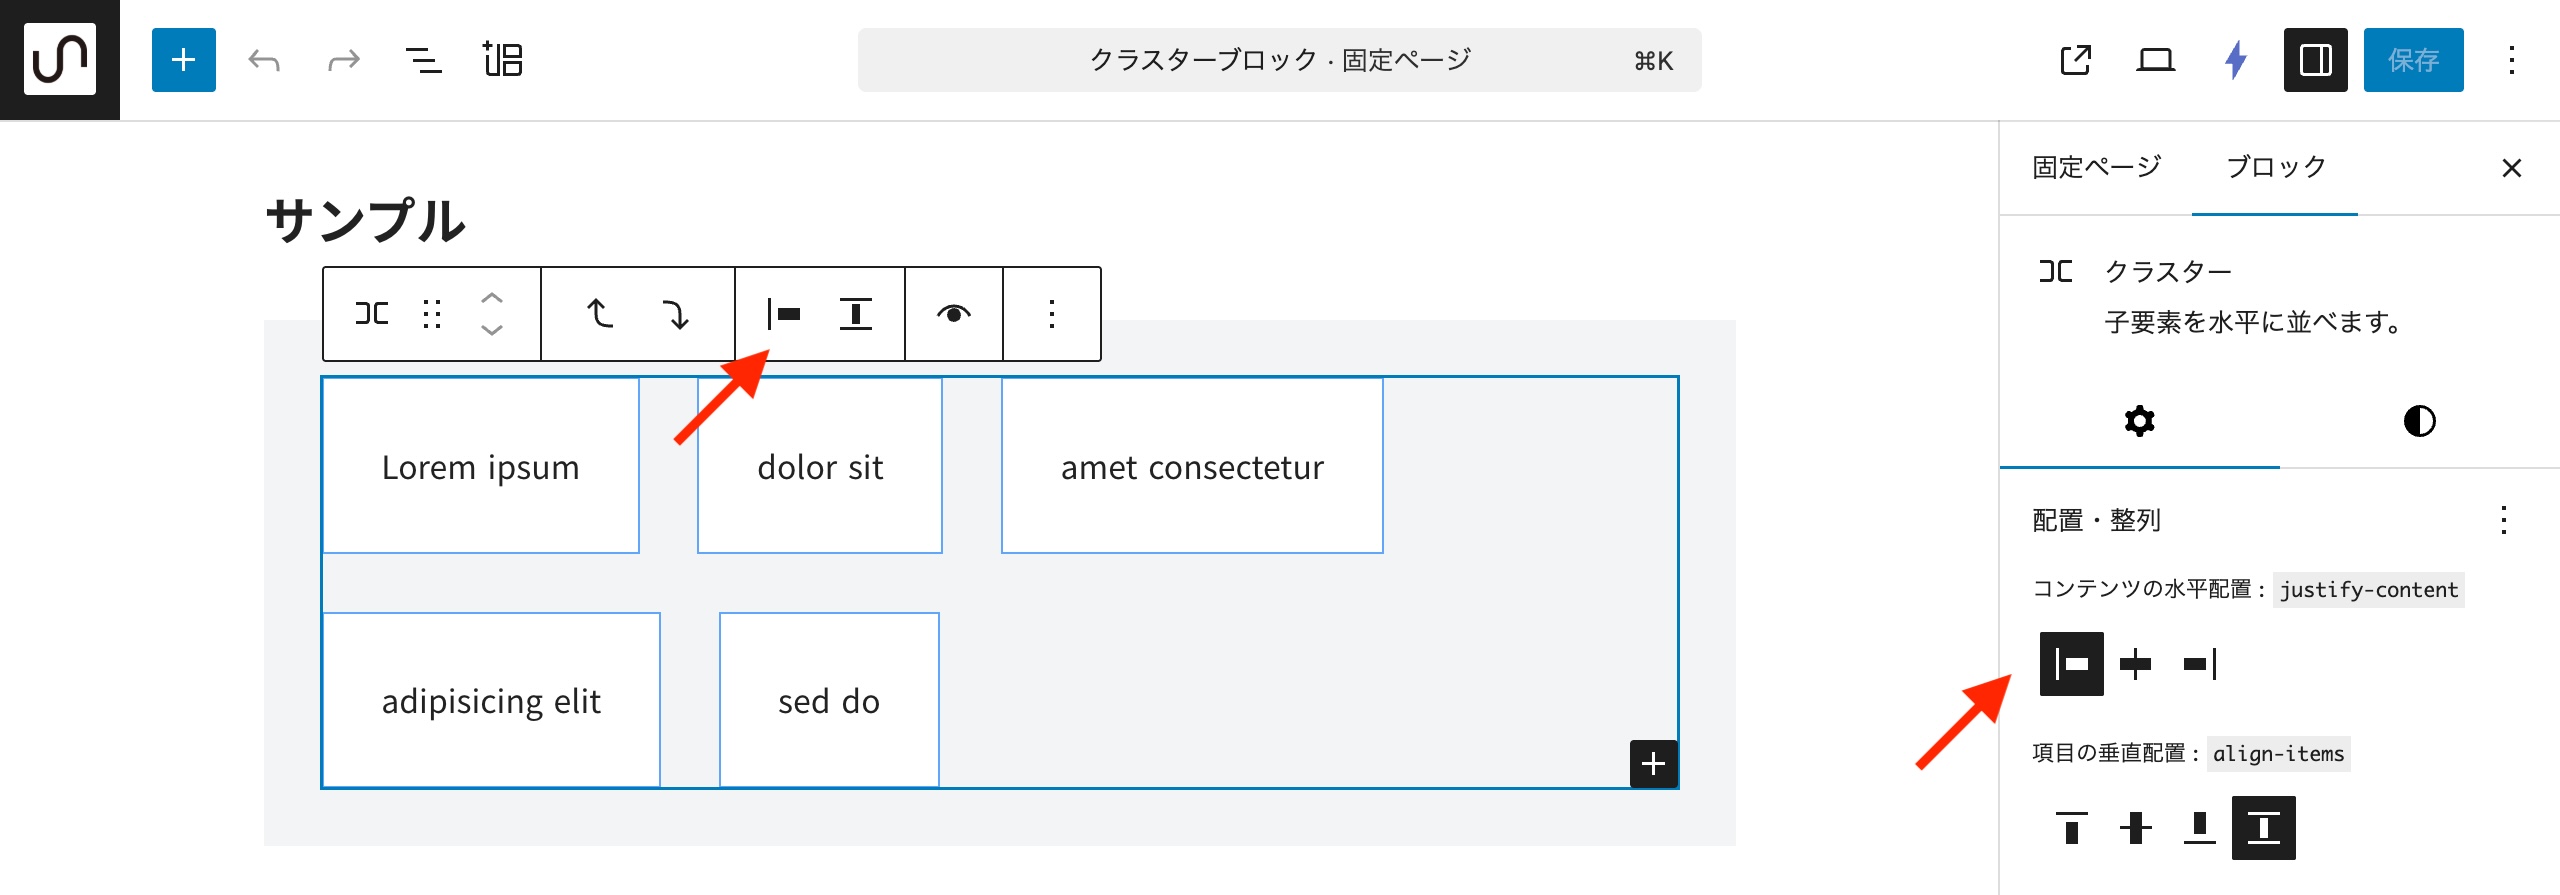Switch preview device with the laptop icon
The height and width of the screenshot is (895, 2560).
[2155, 60]
